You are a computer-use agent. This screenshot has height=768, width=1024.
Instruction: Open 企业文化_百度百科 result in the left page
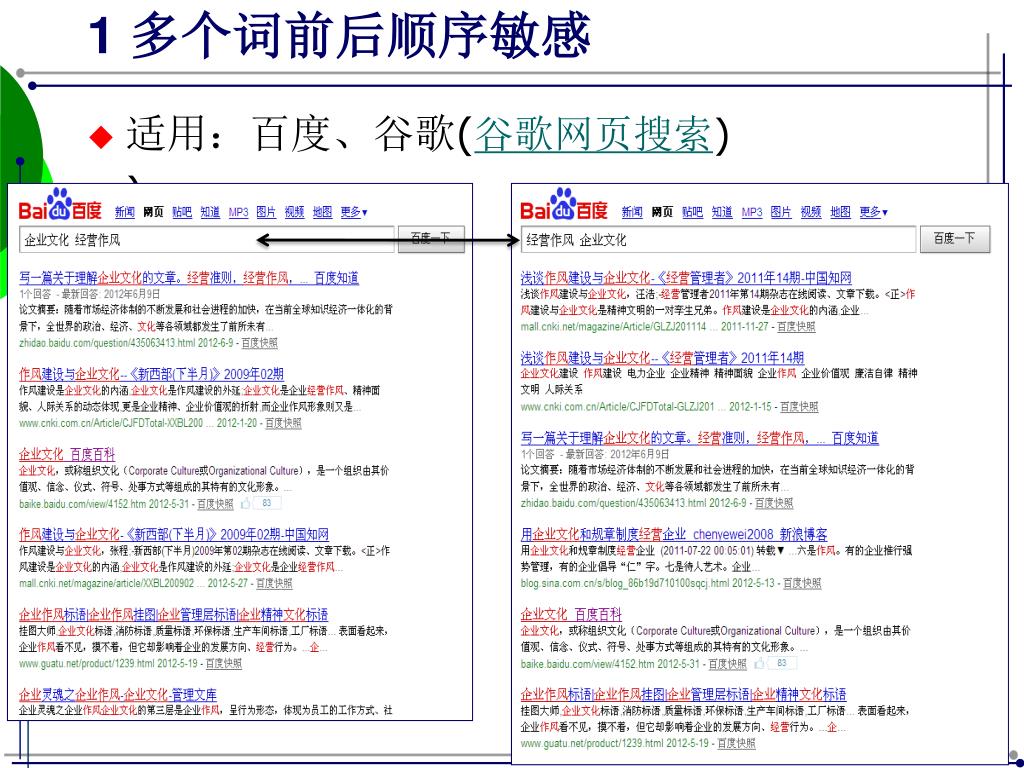67,455
